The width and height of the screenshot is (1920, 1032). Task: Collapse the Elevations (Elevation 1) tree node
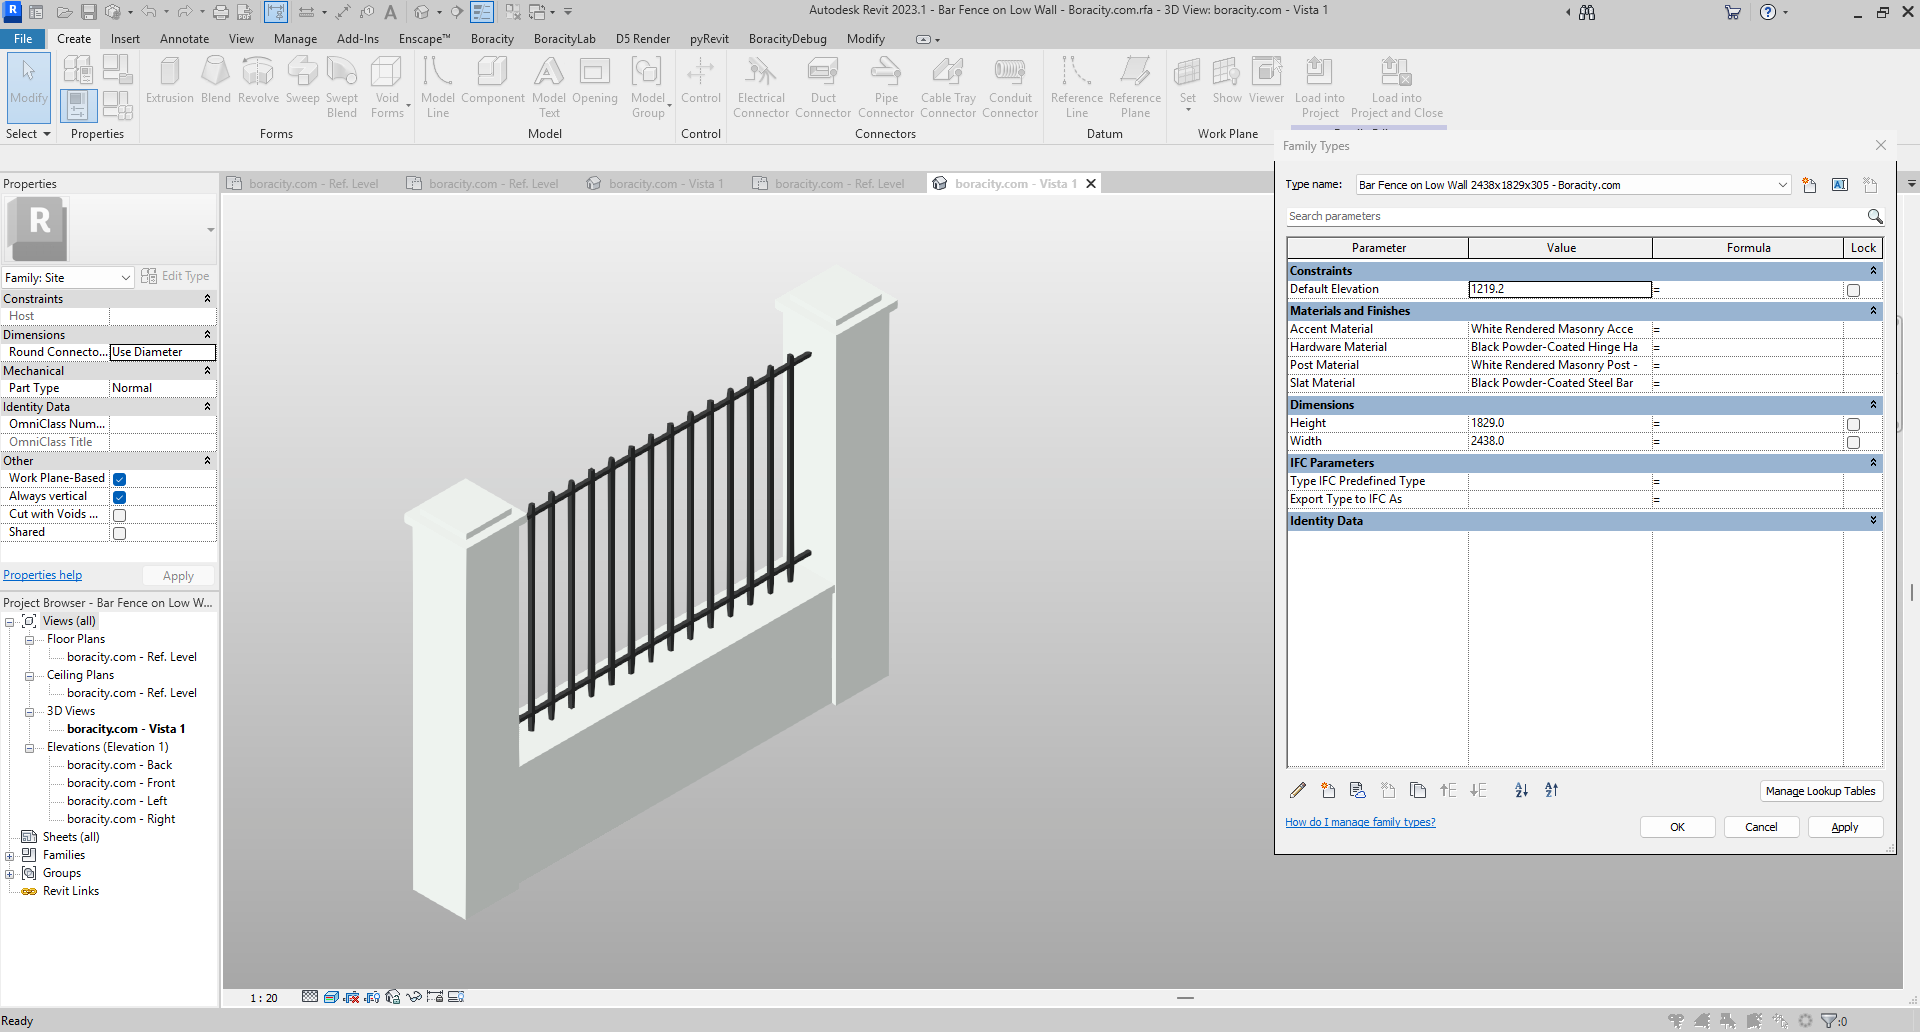[x=30, y=748]
